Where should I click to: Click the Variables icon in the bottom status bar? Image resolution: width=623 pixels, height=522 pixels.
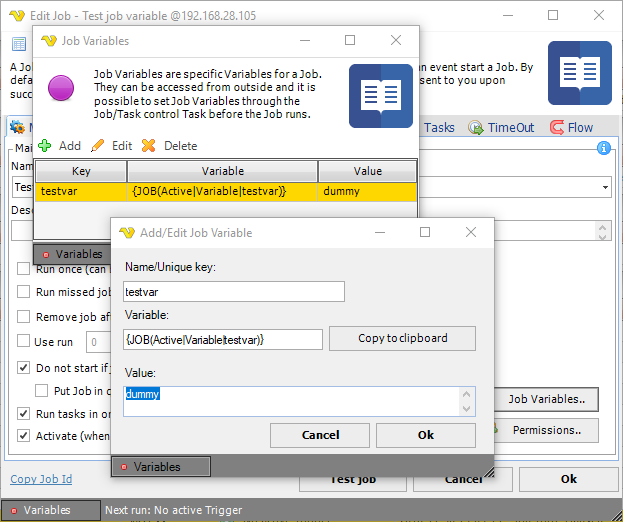(13, 510)
